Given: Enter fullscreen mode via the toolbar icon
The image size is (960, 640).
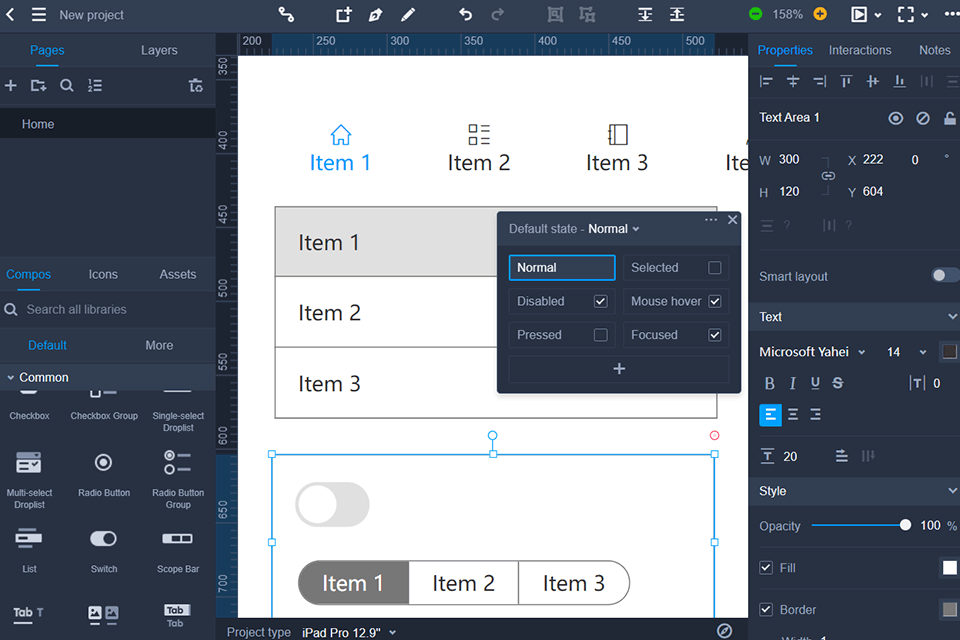Looking at the screenshot, I should pos(906,14).
